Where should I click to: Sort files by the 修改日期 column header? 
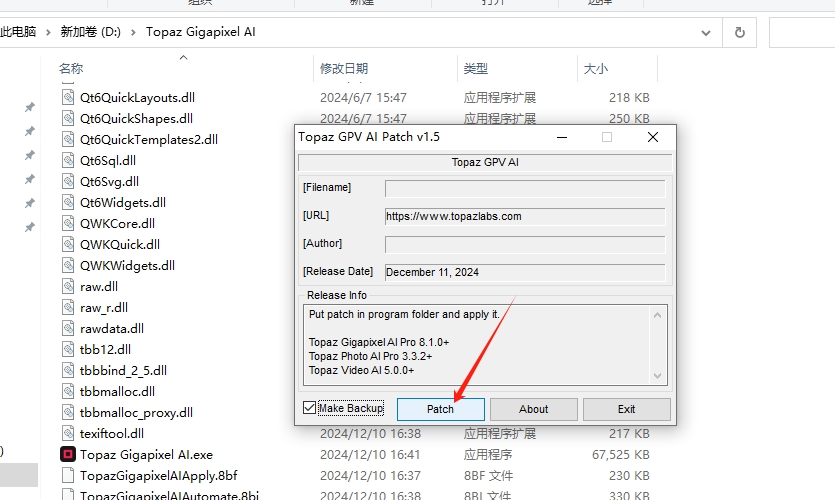(x=343, y=69)
